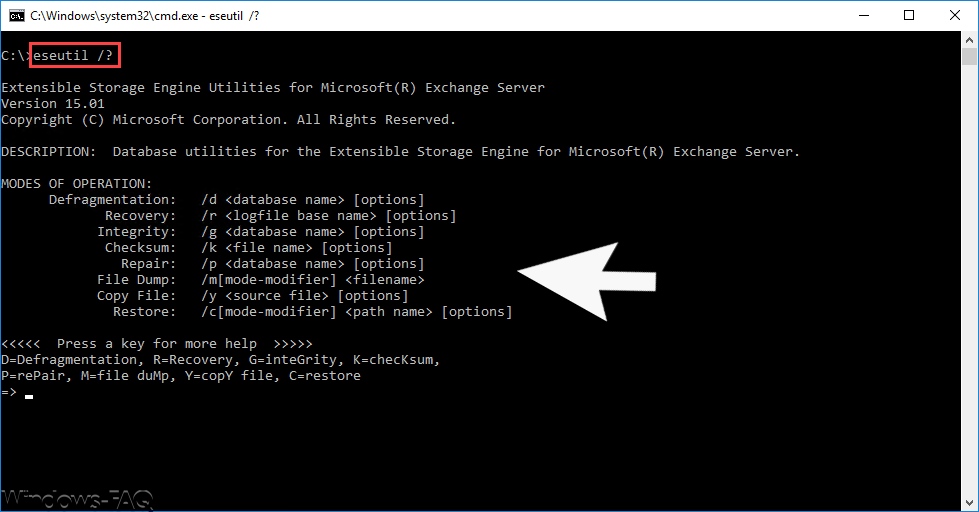Click the large white arrow graphic

click(x=586, y=282)
